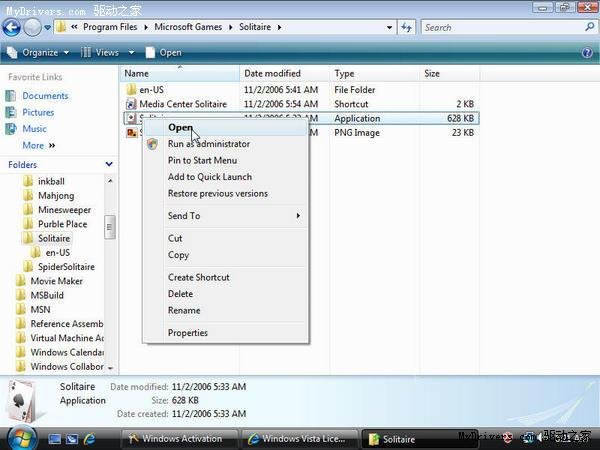Choose Cut from the context menu

(226, 238)
